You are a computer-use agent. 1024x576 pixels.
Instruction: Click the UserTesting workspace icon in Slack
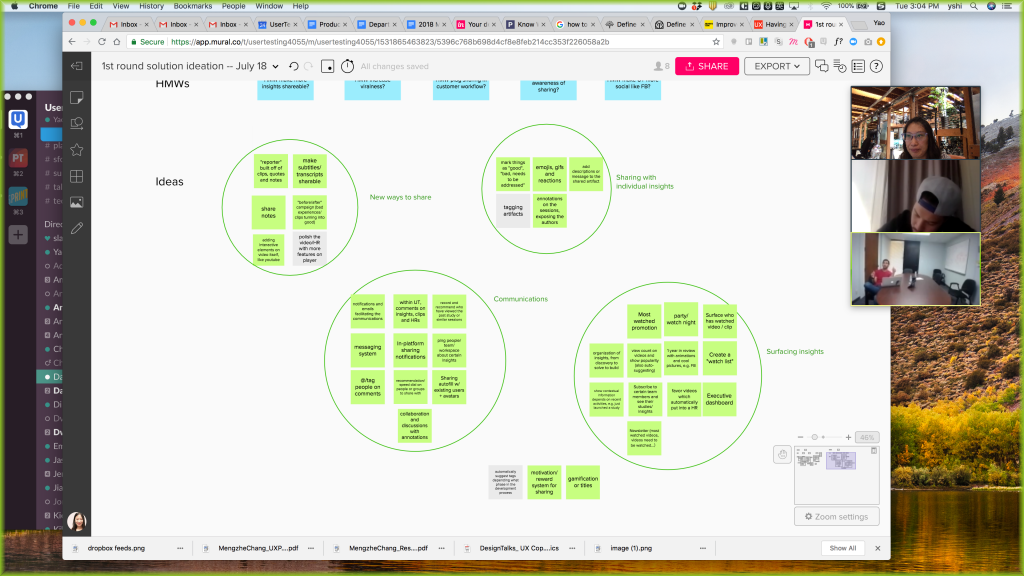(18, 120)
